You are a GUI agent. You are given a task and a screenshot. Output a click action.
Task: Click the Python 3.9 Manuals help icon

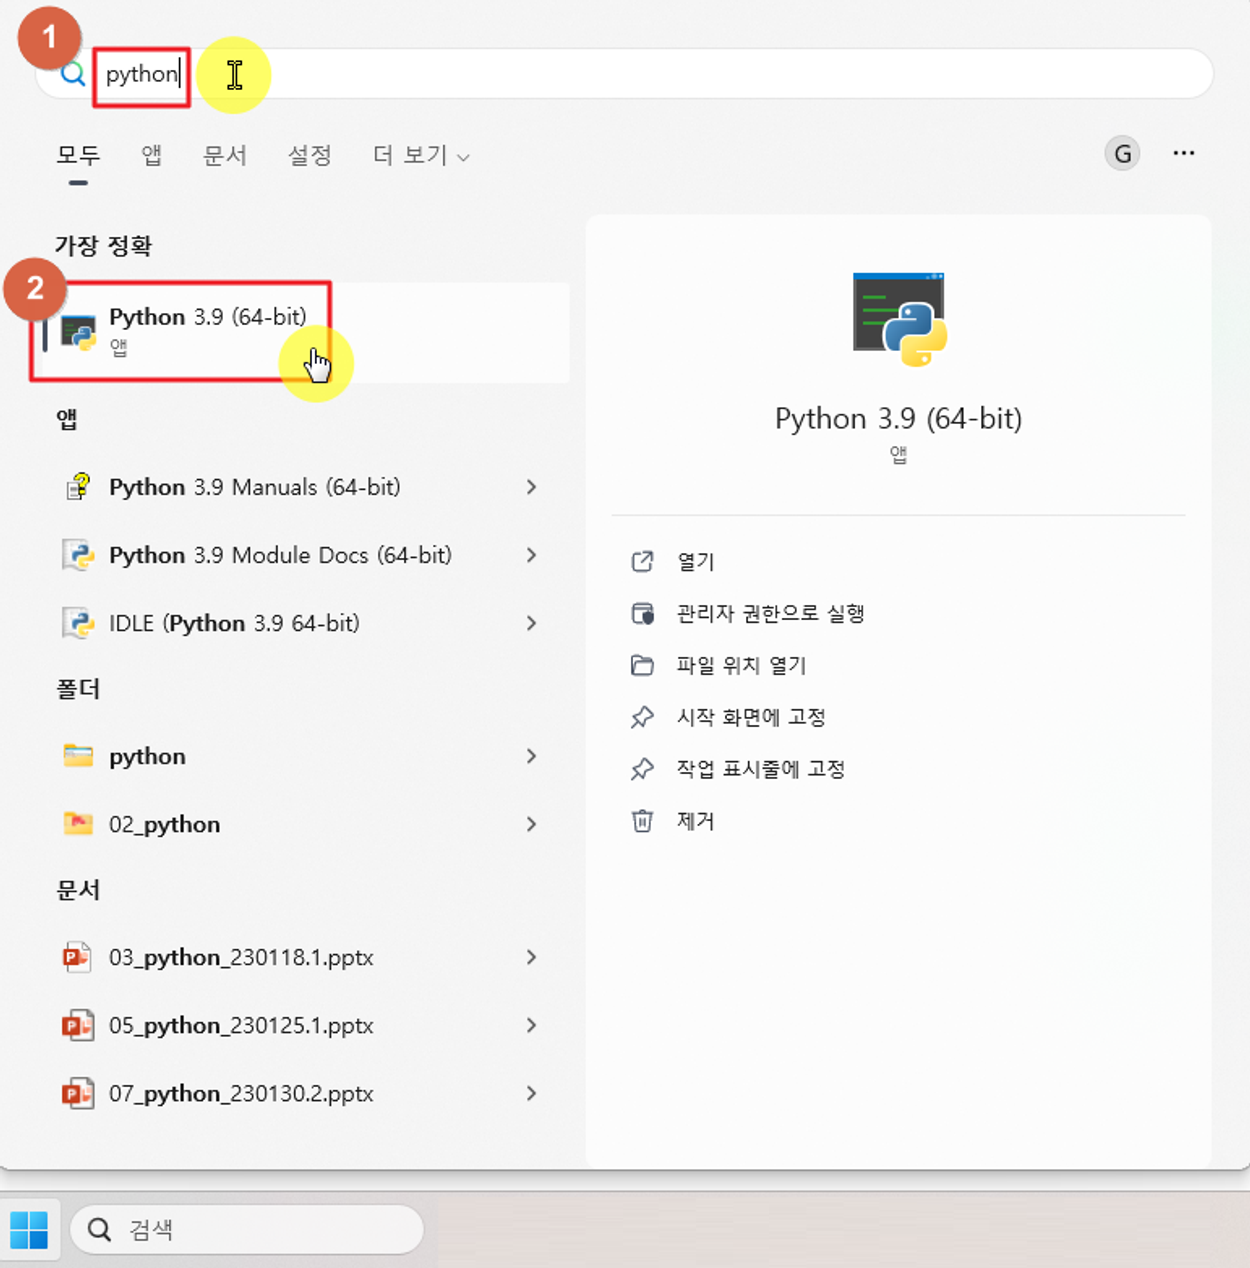[78, 487]
